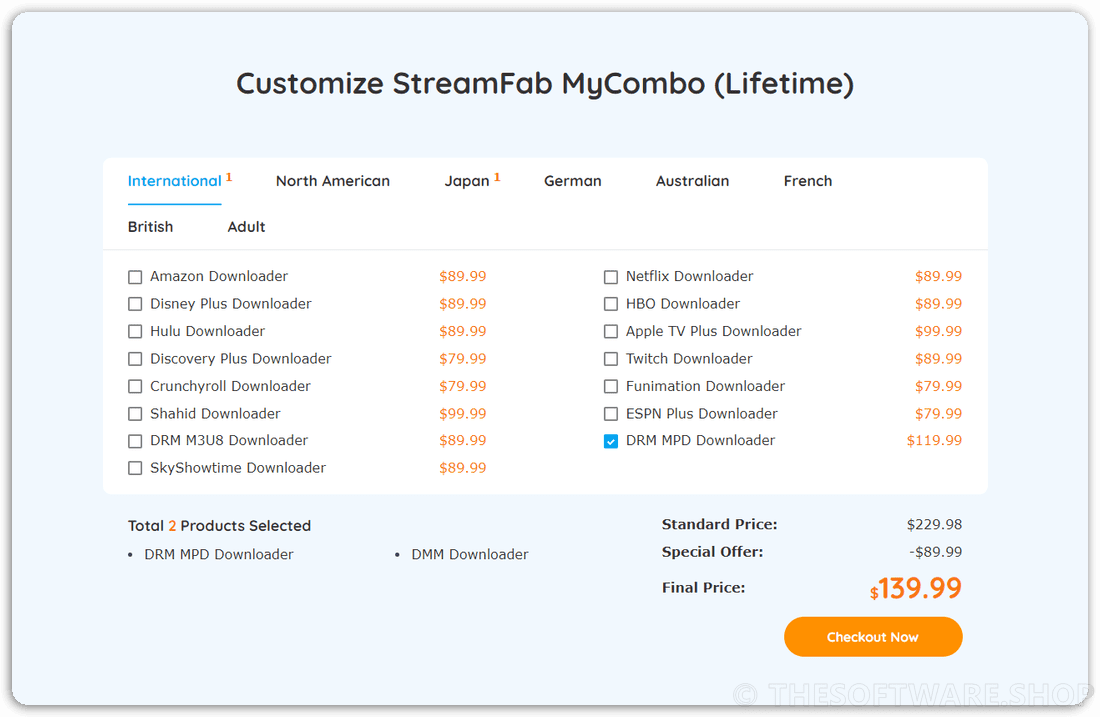Click the Shahid Downloader $99.99 price
Image resolution: width=1100 pixels, height=717 pixels.
[462, 414]
